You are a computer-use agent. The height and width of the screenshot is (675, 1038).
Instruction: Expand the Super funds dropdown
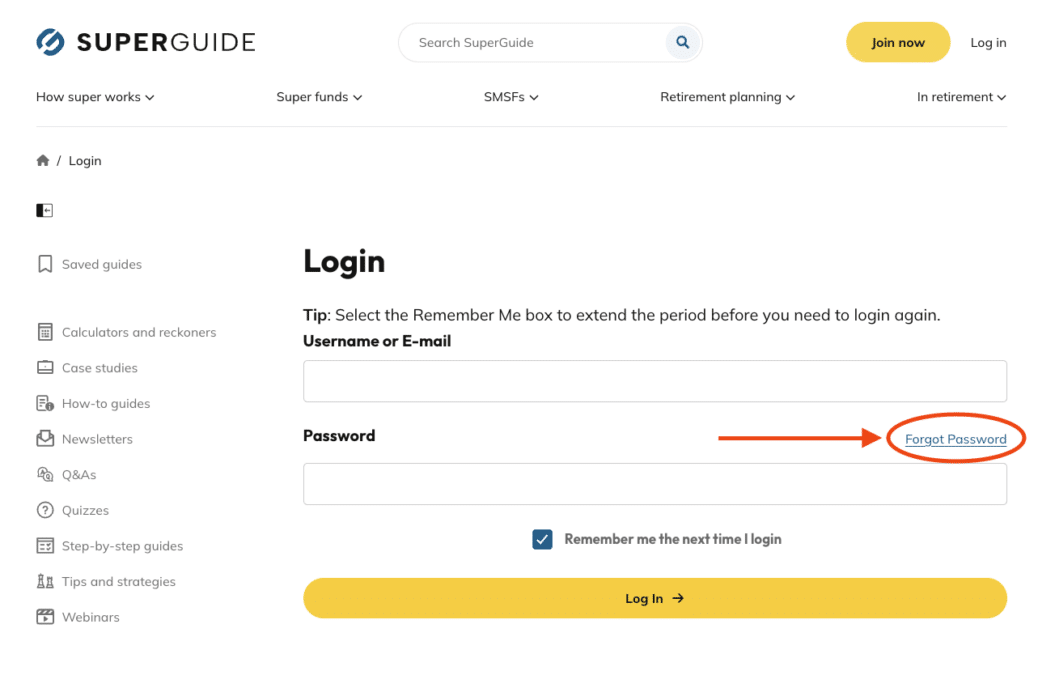[319, 97]
